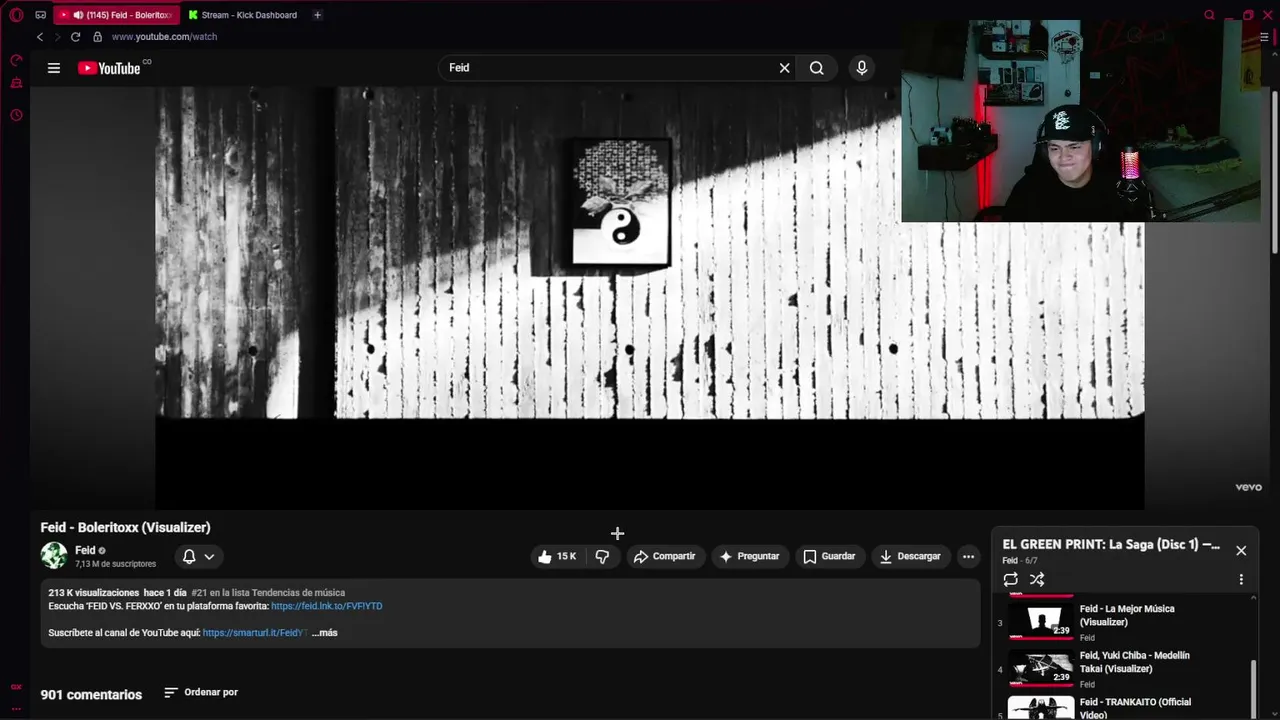This screenshot has width=1280, height=720.
Task: Play Medellín Takai Visualizer playlist thumbnail
Action: click(1041, 667)
